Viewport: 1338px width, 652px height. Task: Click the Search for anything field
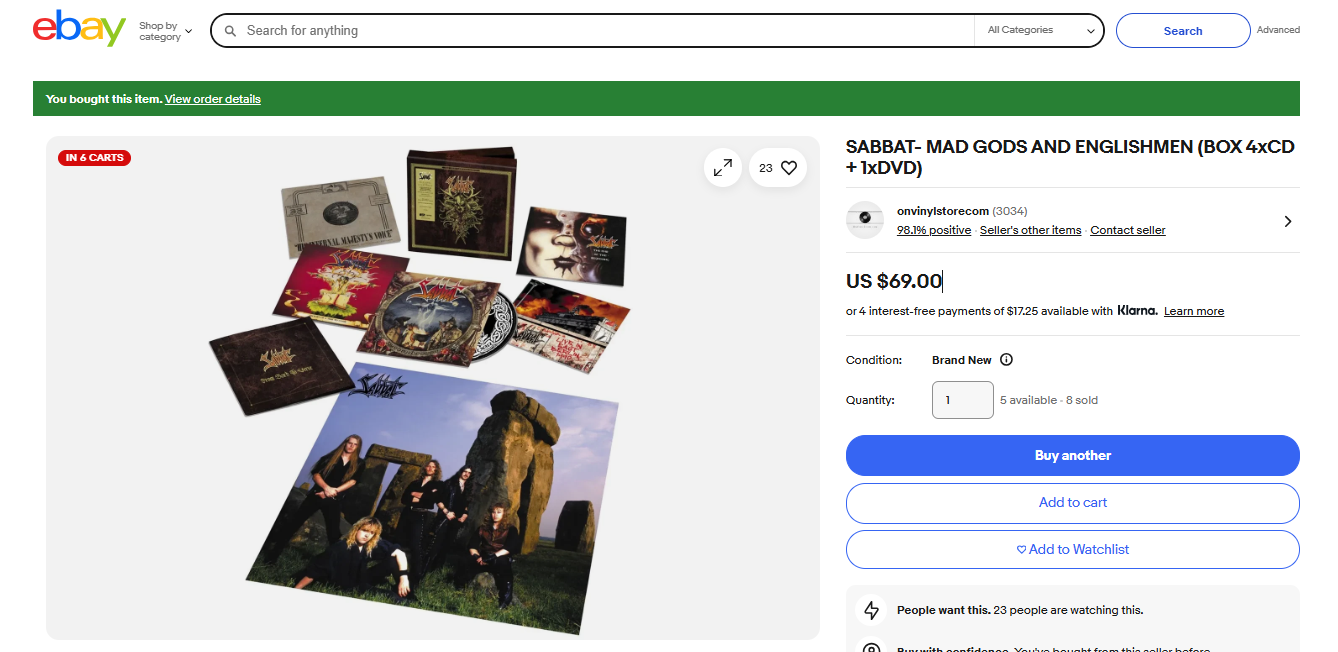click(600, 31)
